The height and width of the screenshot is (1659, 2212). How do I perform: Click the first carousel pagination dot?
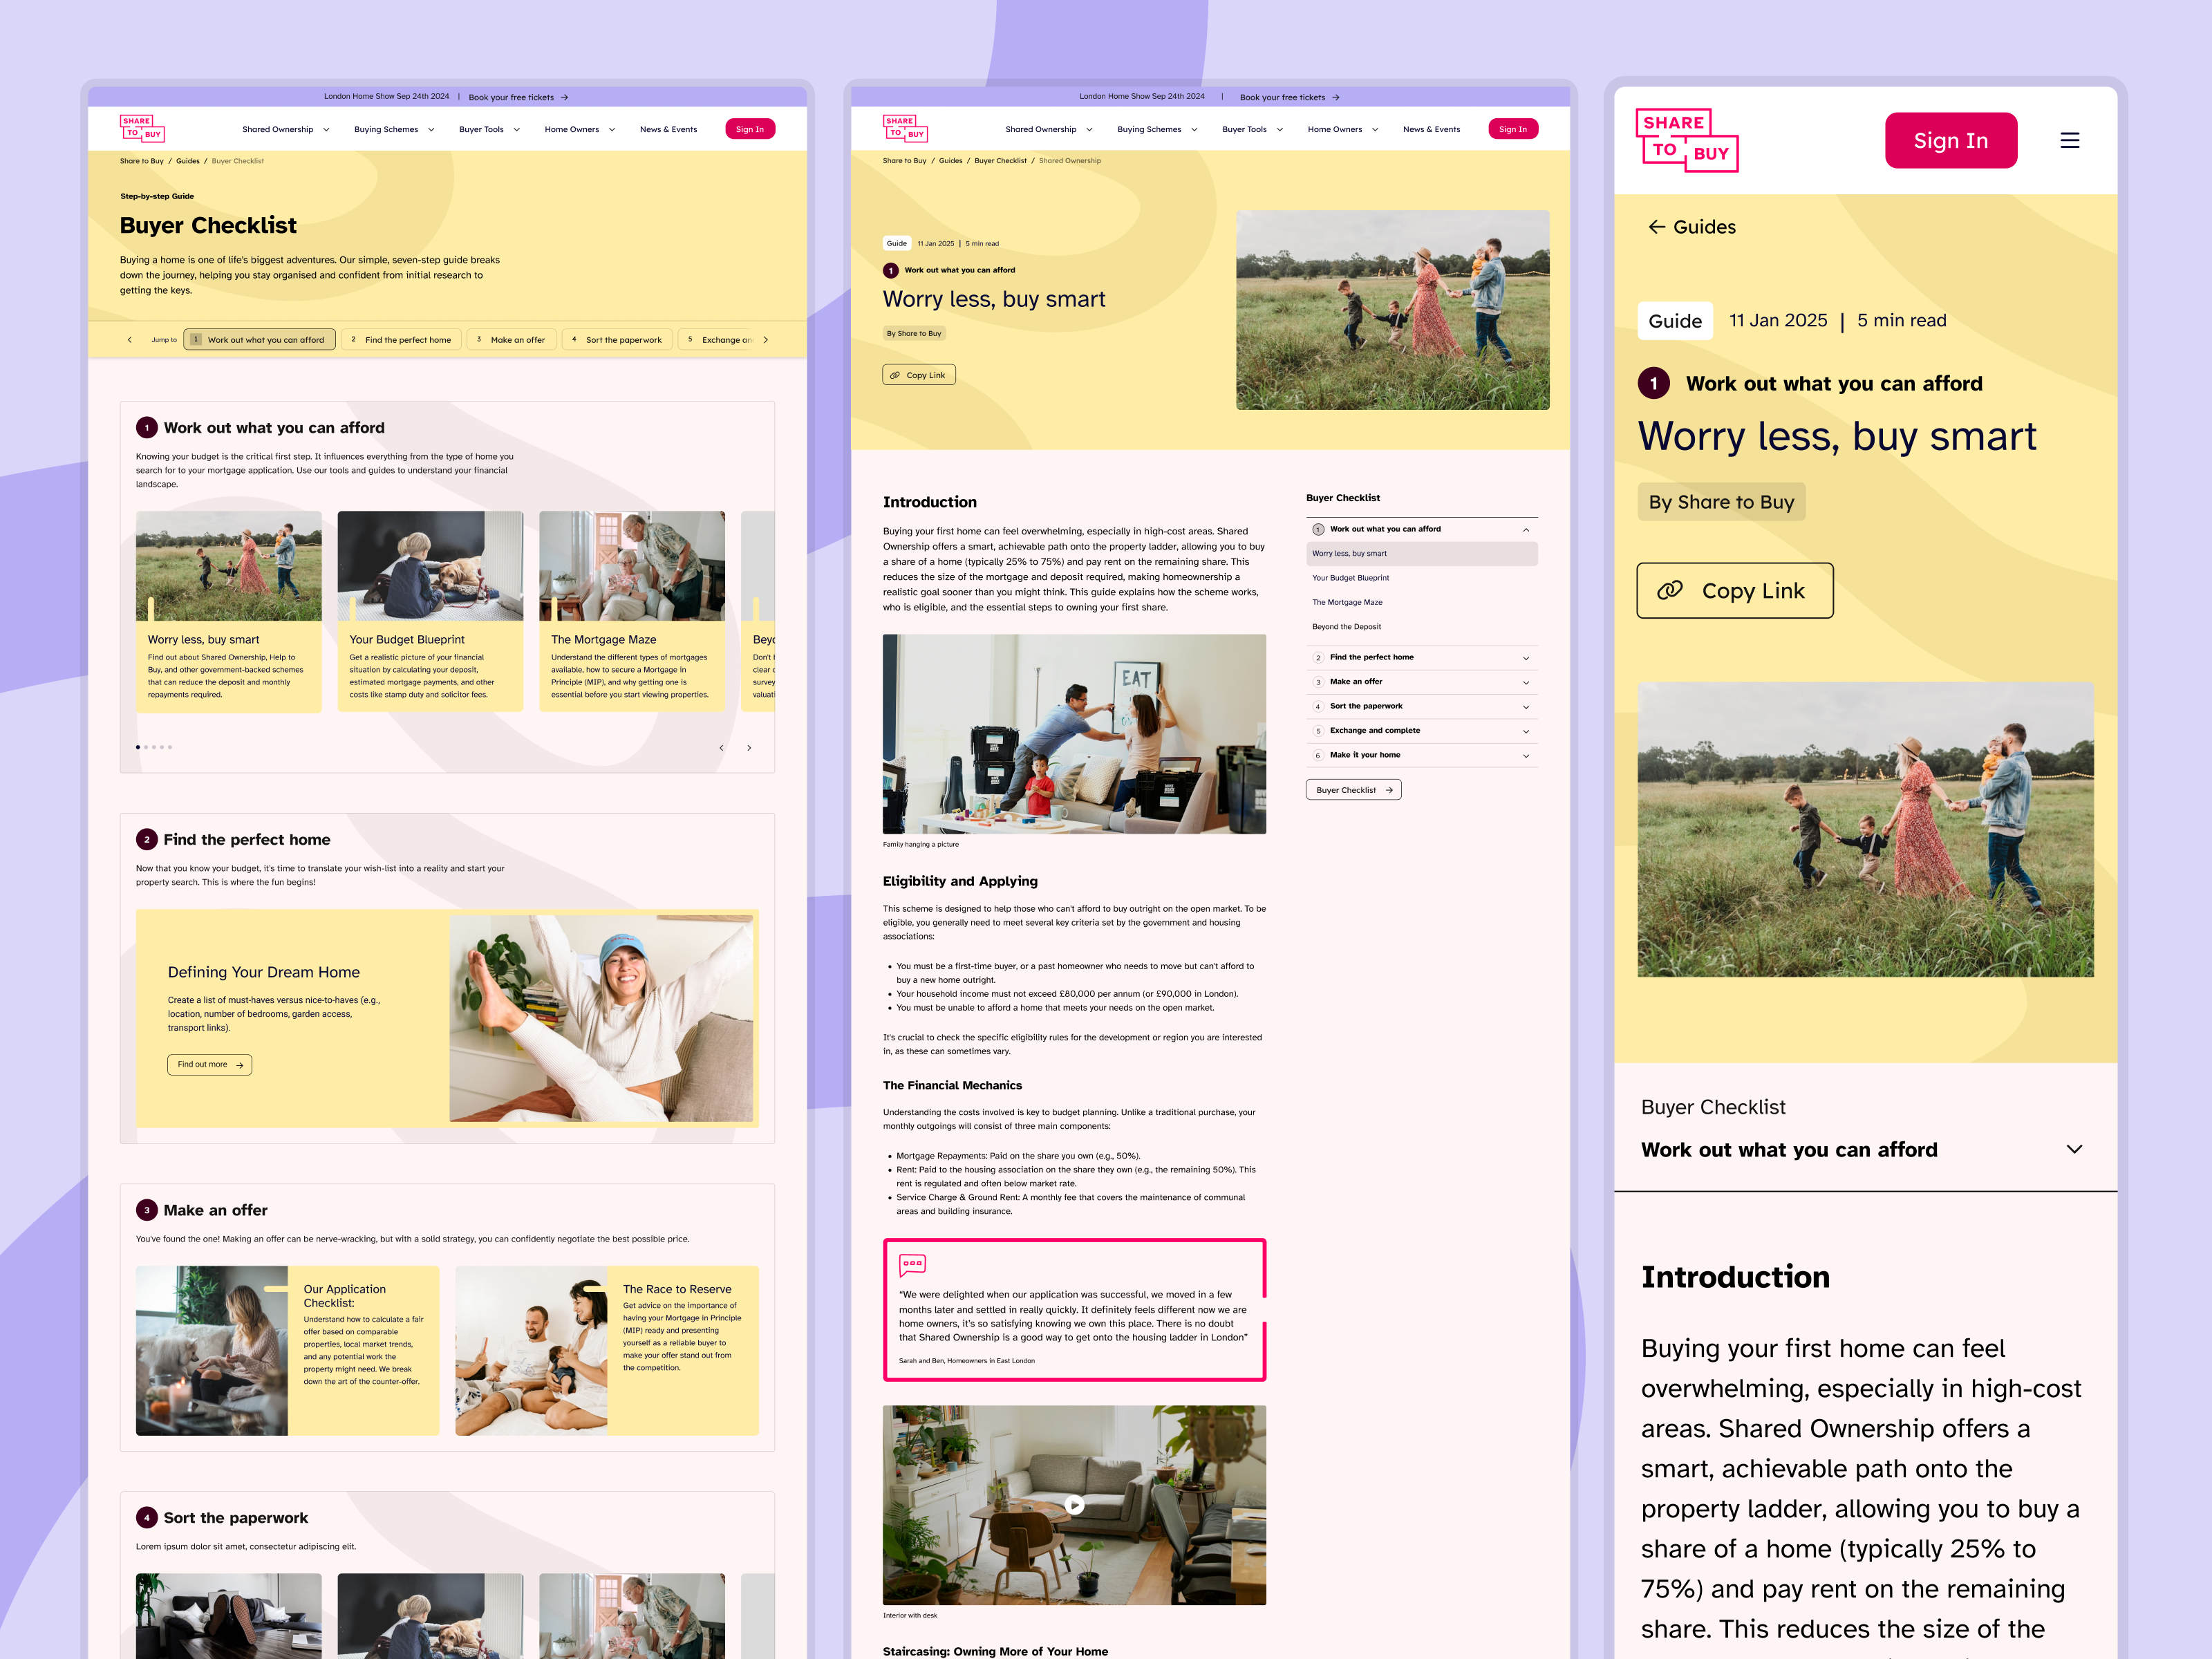pos(138,747)
